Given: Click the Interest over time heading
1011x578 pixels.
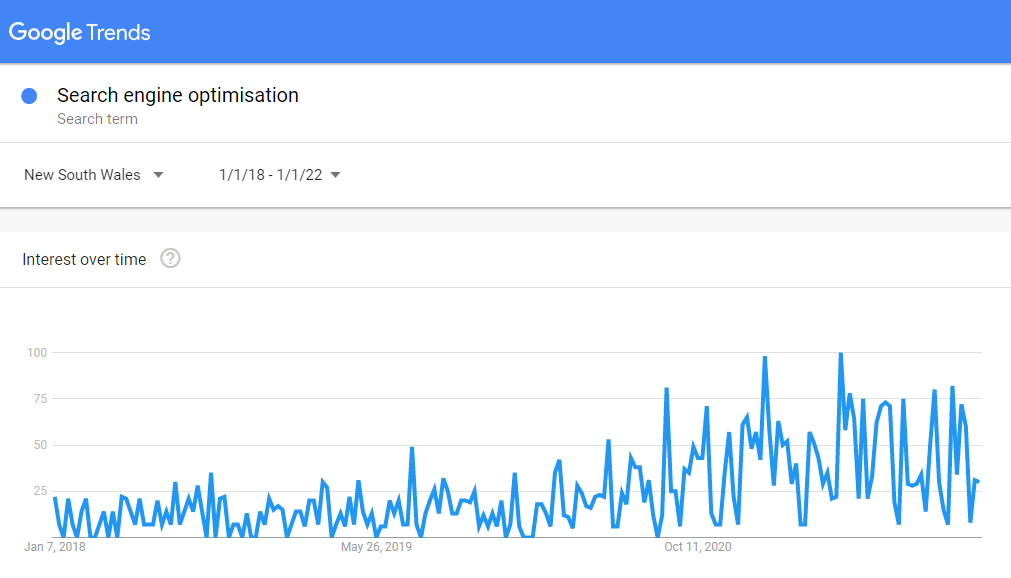Looking at the screenshot, I should [x=84, y=259].
